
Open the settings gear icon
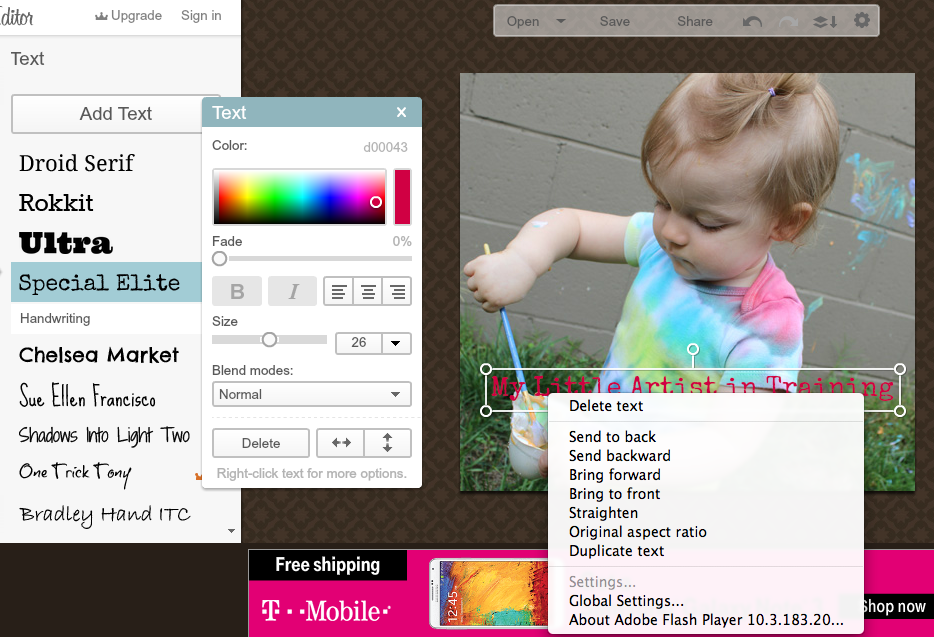pos(861,21)
